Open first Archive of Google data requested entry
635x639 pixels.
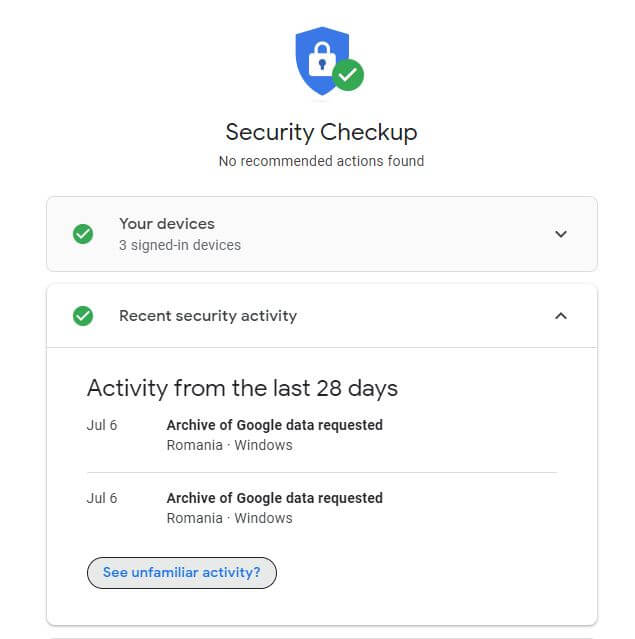point(274,425)
